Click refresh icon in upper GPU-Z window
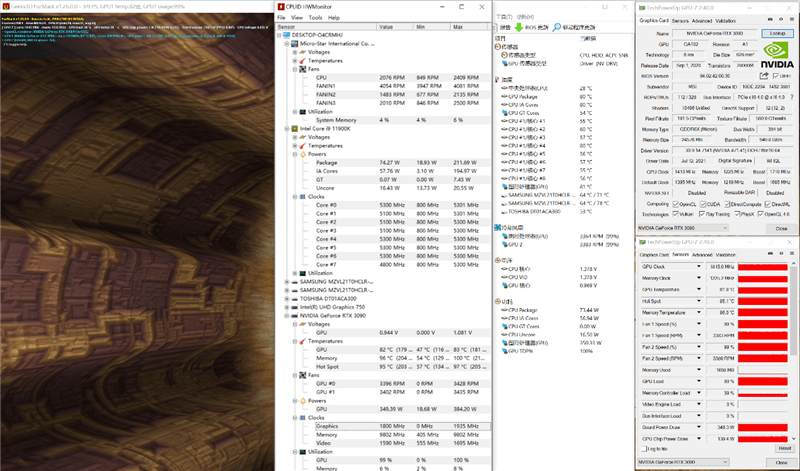 click(x=781, y=20)
